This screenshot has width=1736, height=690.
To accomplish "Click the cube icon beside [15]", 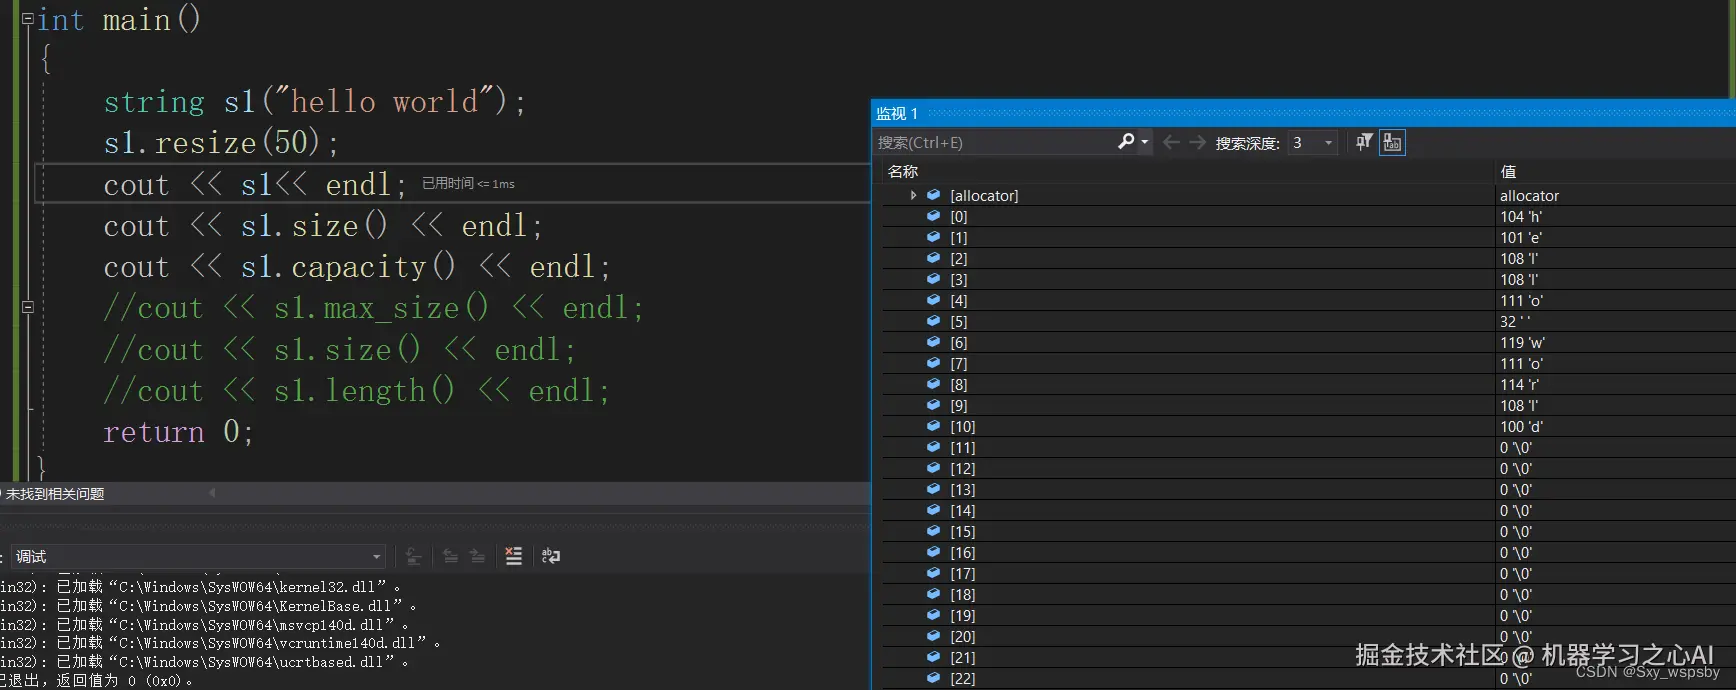I will click(x=933, y=531).
